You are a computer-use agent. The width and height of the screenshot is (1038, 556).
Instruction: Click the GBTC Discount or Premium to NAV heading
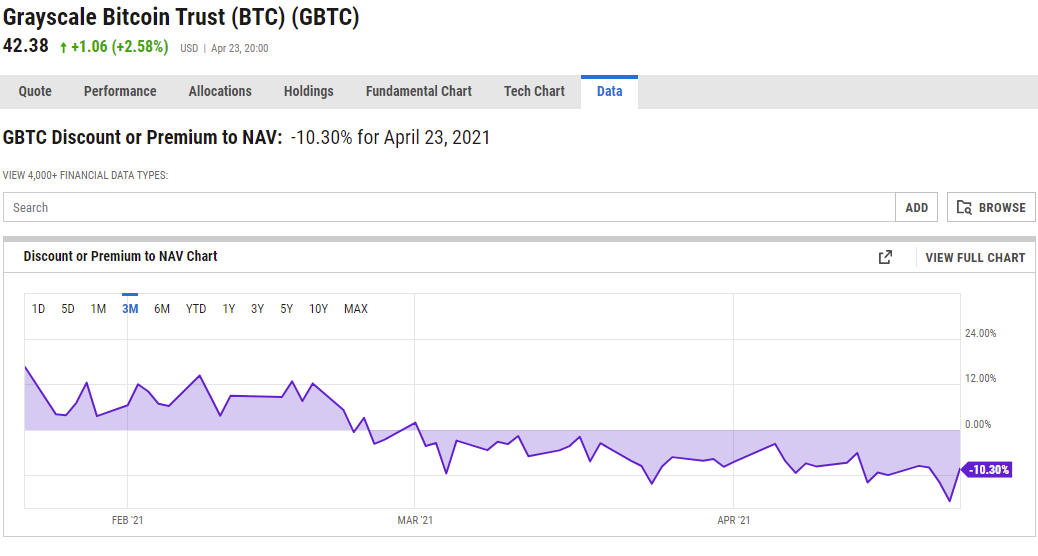142,137
